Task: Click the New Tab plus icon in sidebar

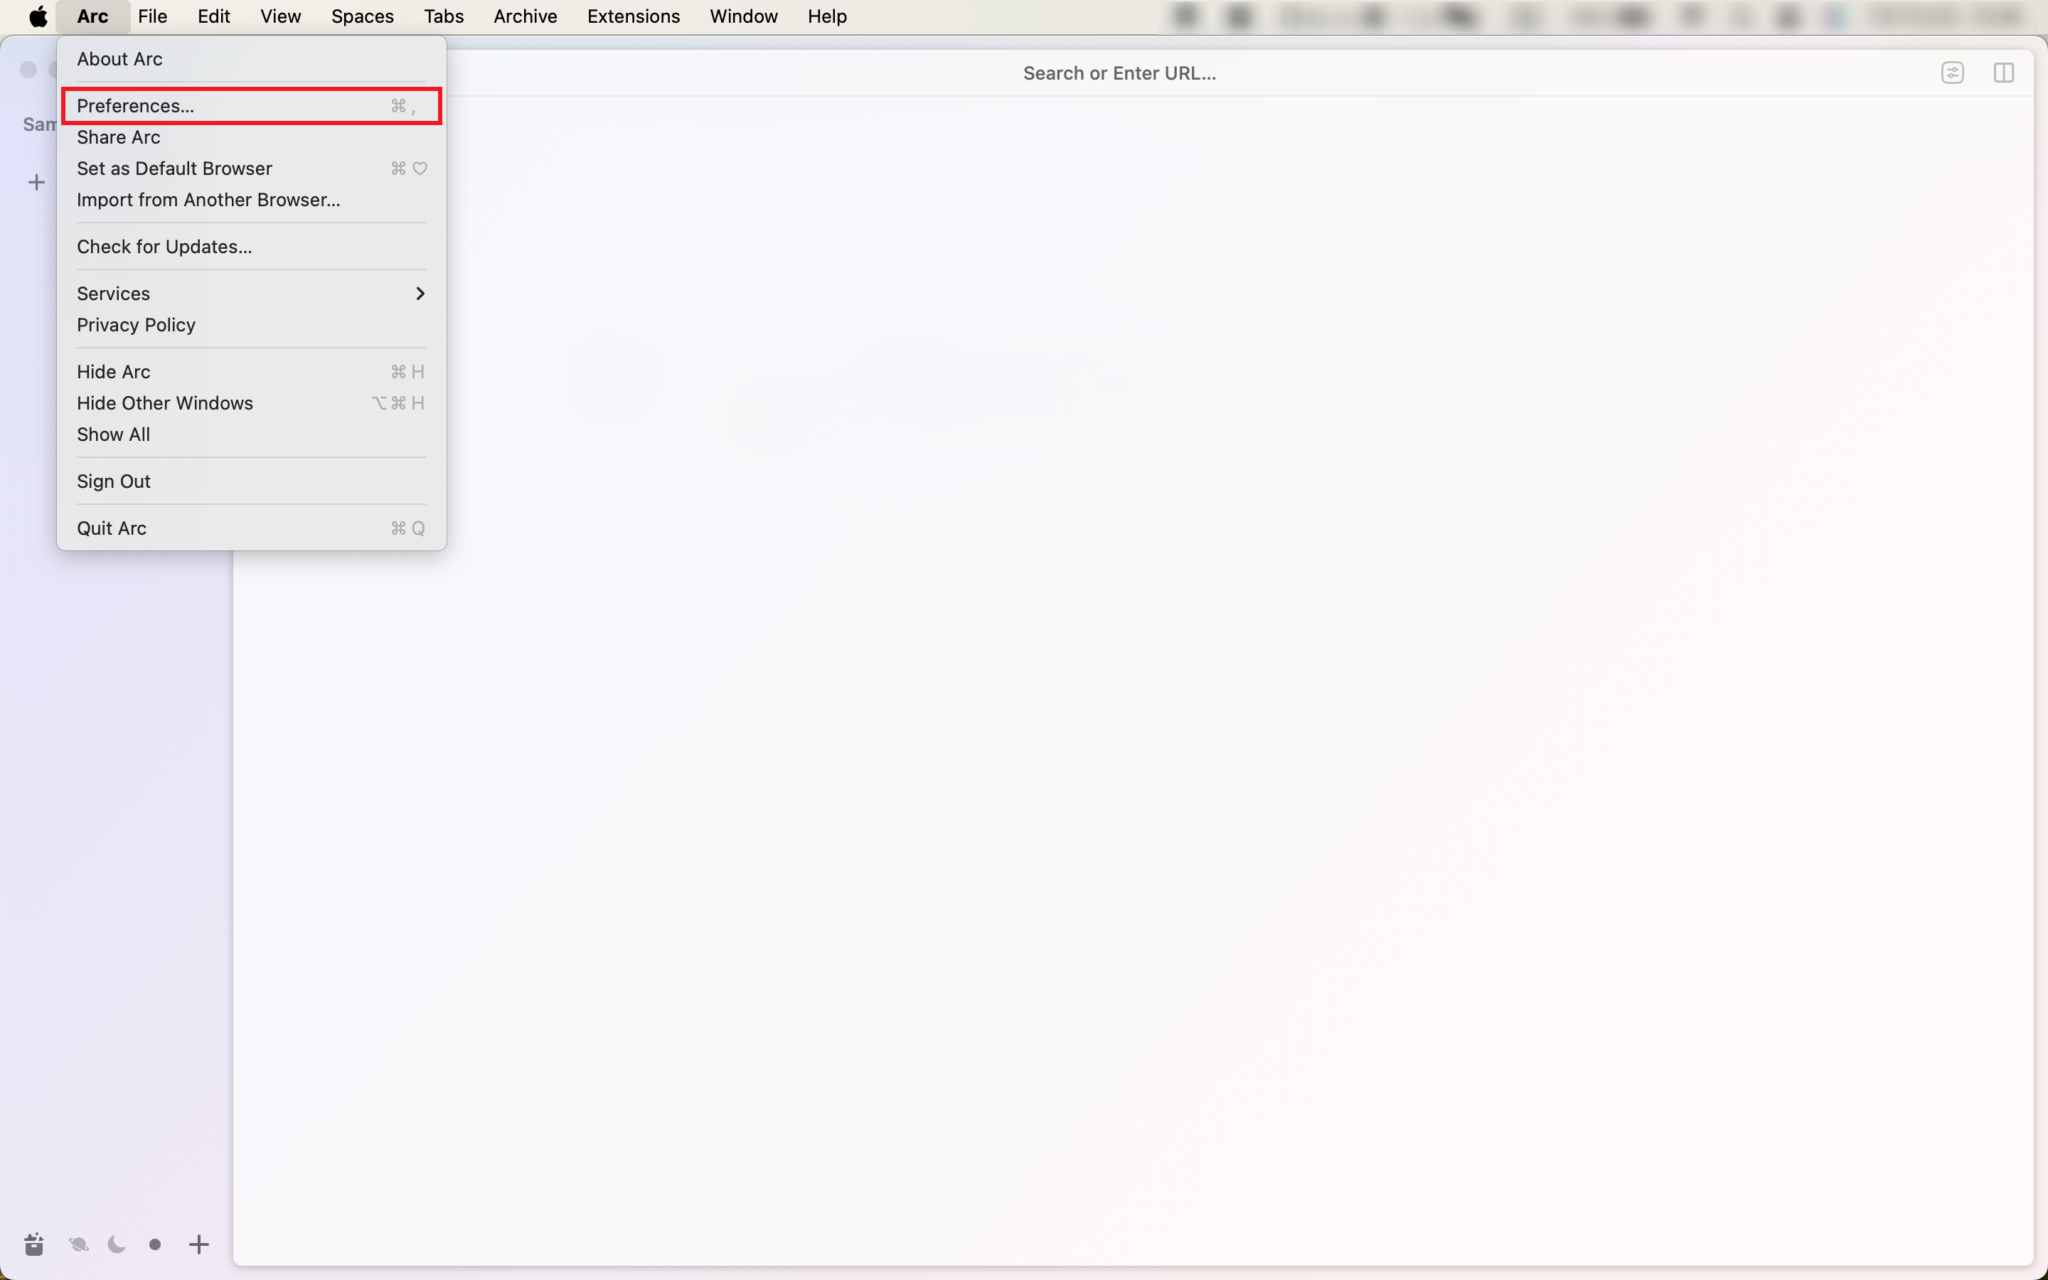Action: (37, 182)
